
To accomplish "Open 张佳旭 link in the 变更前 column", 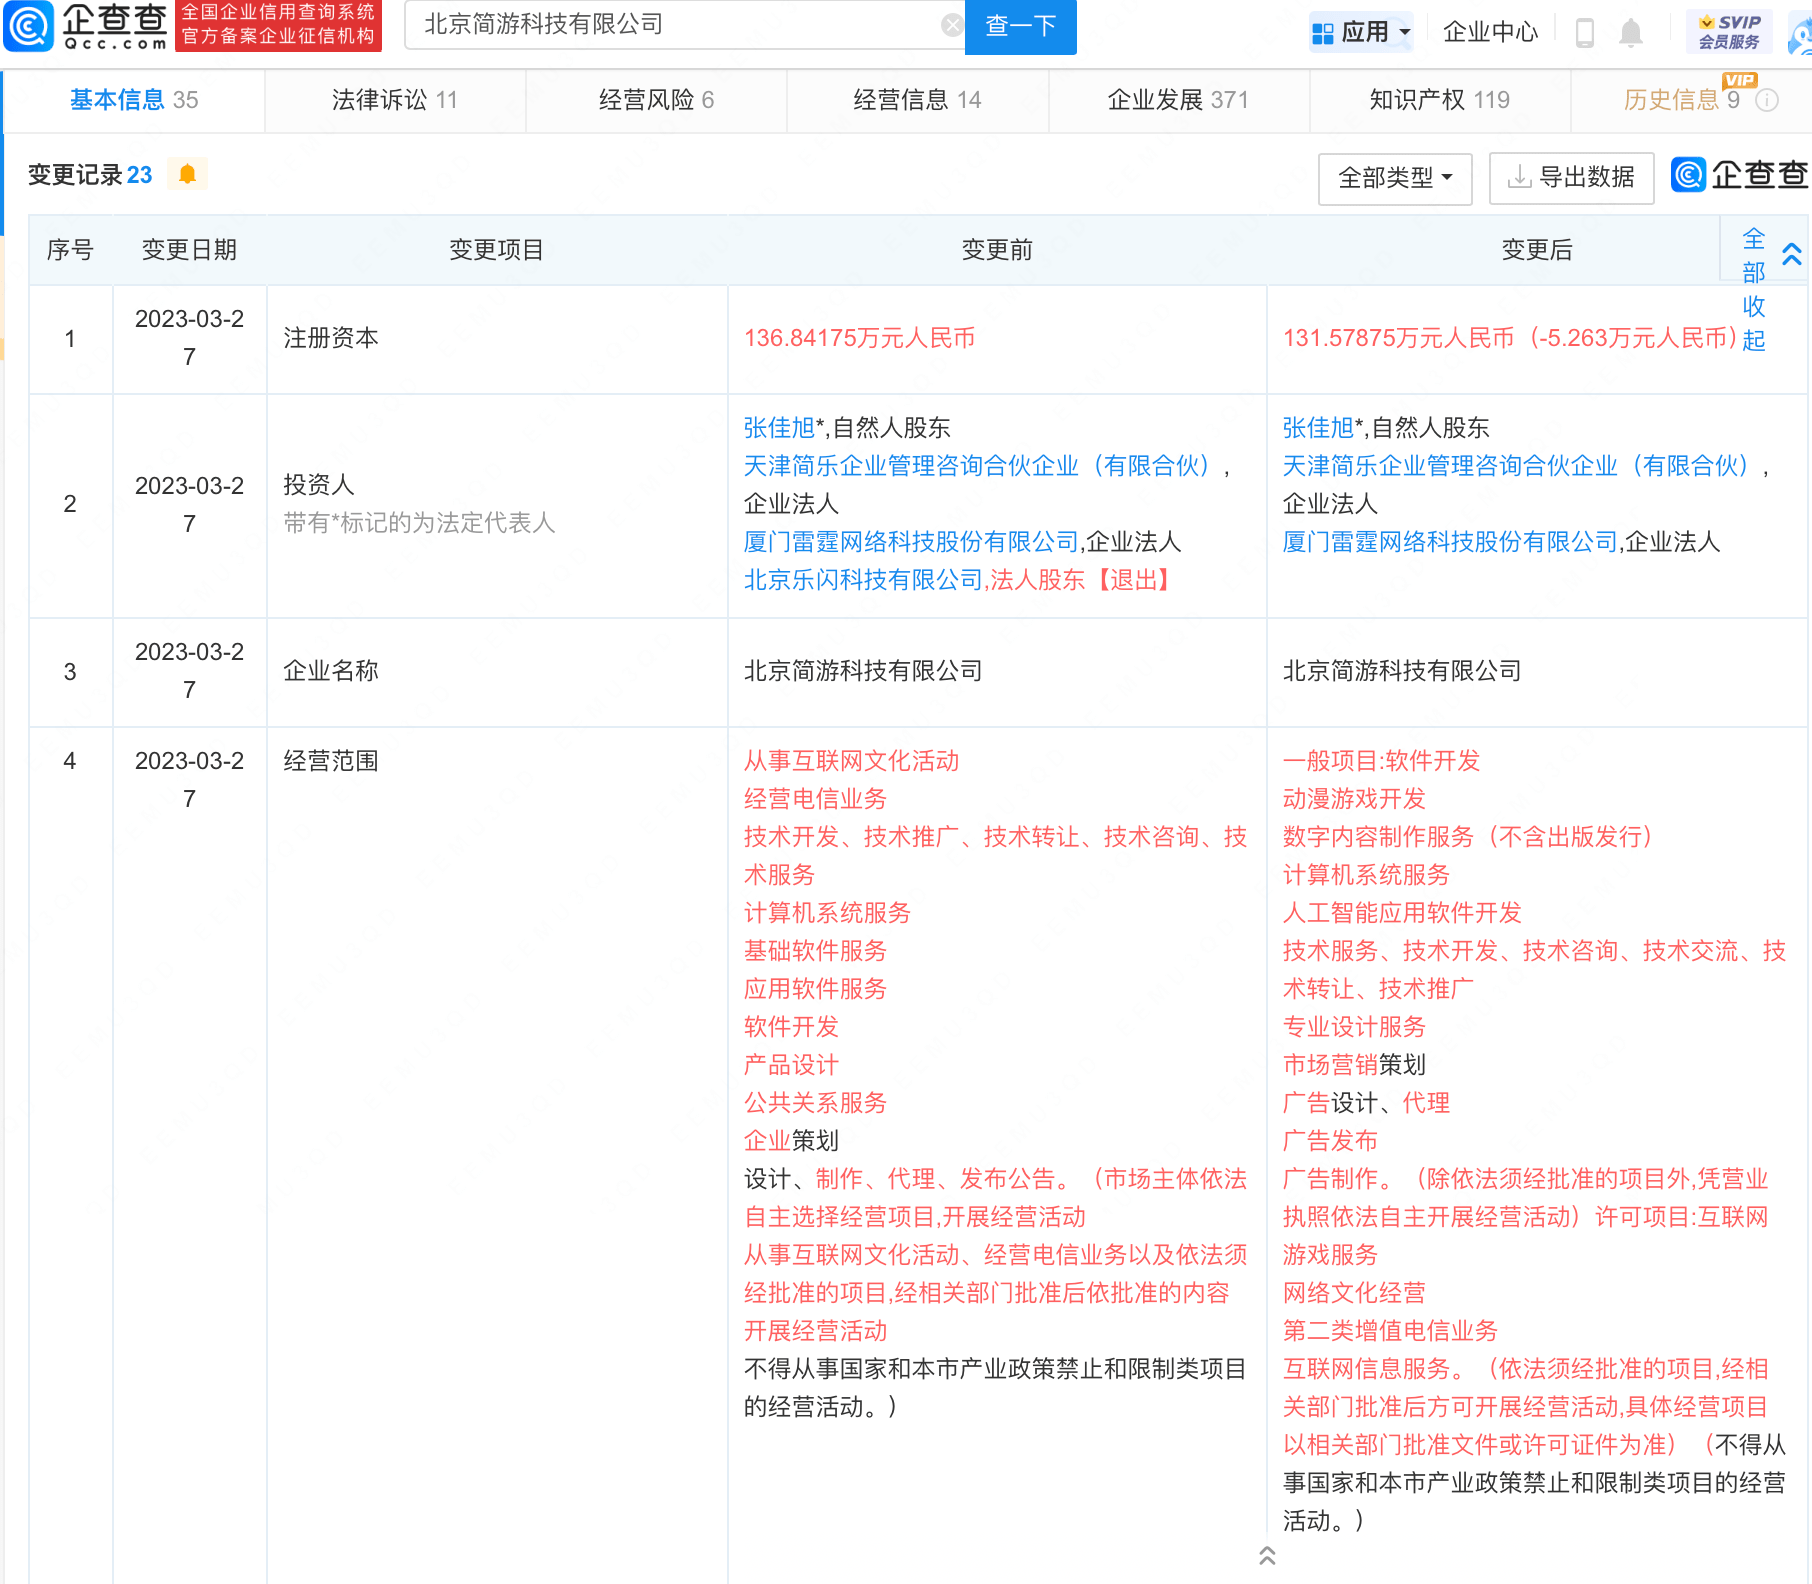I will tap(779, 428).
